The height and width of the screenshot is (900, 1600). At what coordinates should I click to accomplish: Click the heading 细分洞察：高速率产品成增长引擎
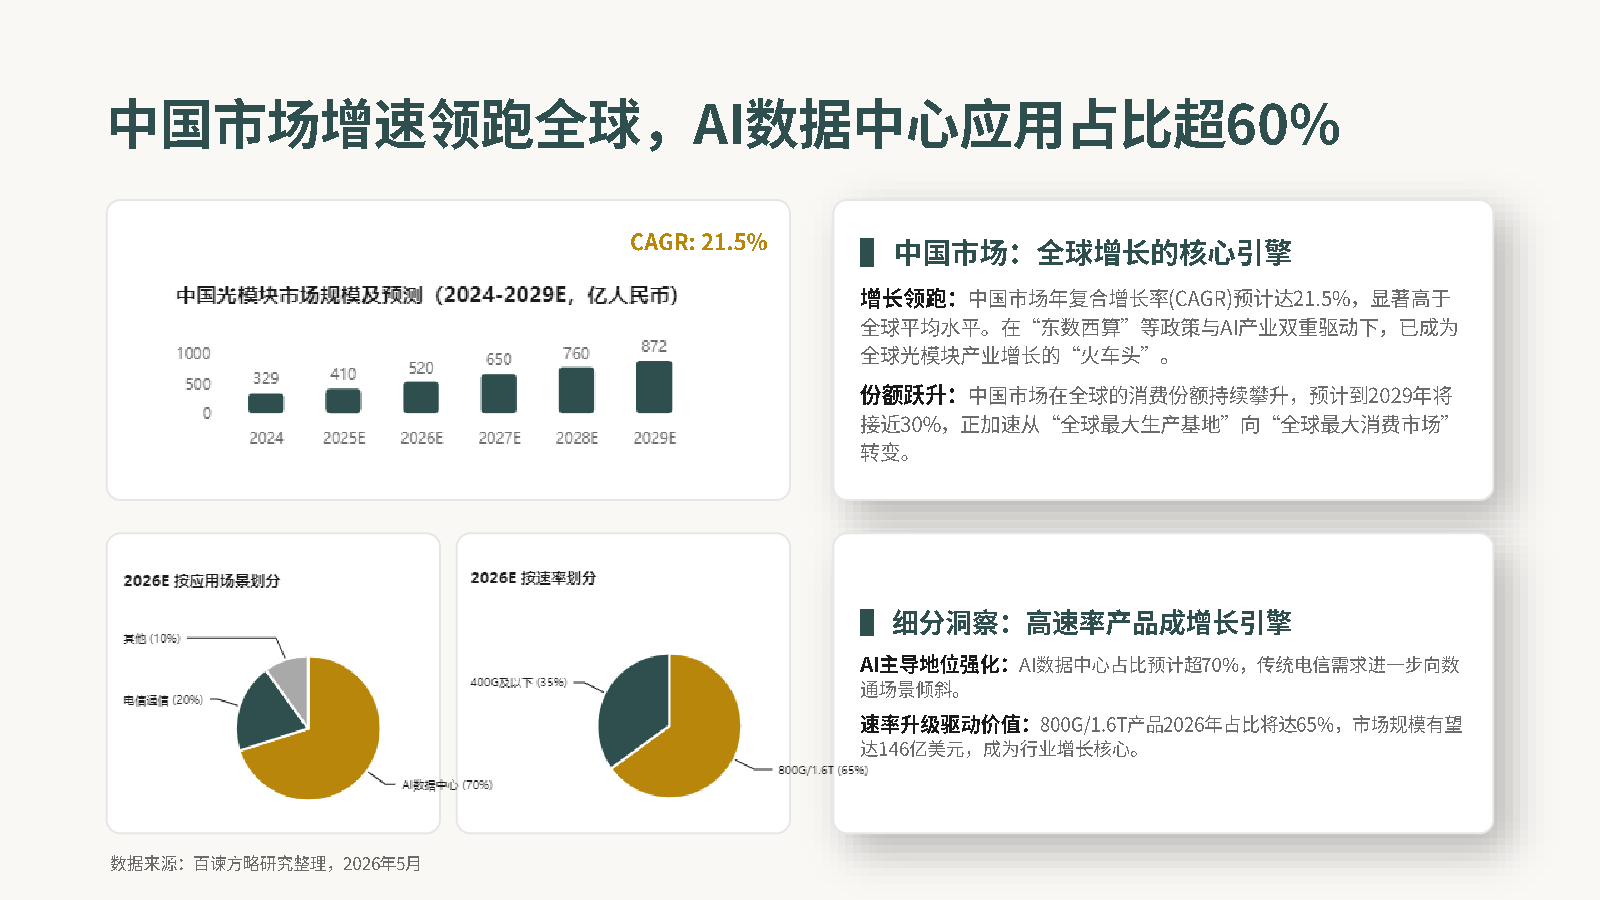1092,623
